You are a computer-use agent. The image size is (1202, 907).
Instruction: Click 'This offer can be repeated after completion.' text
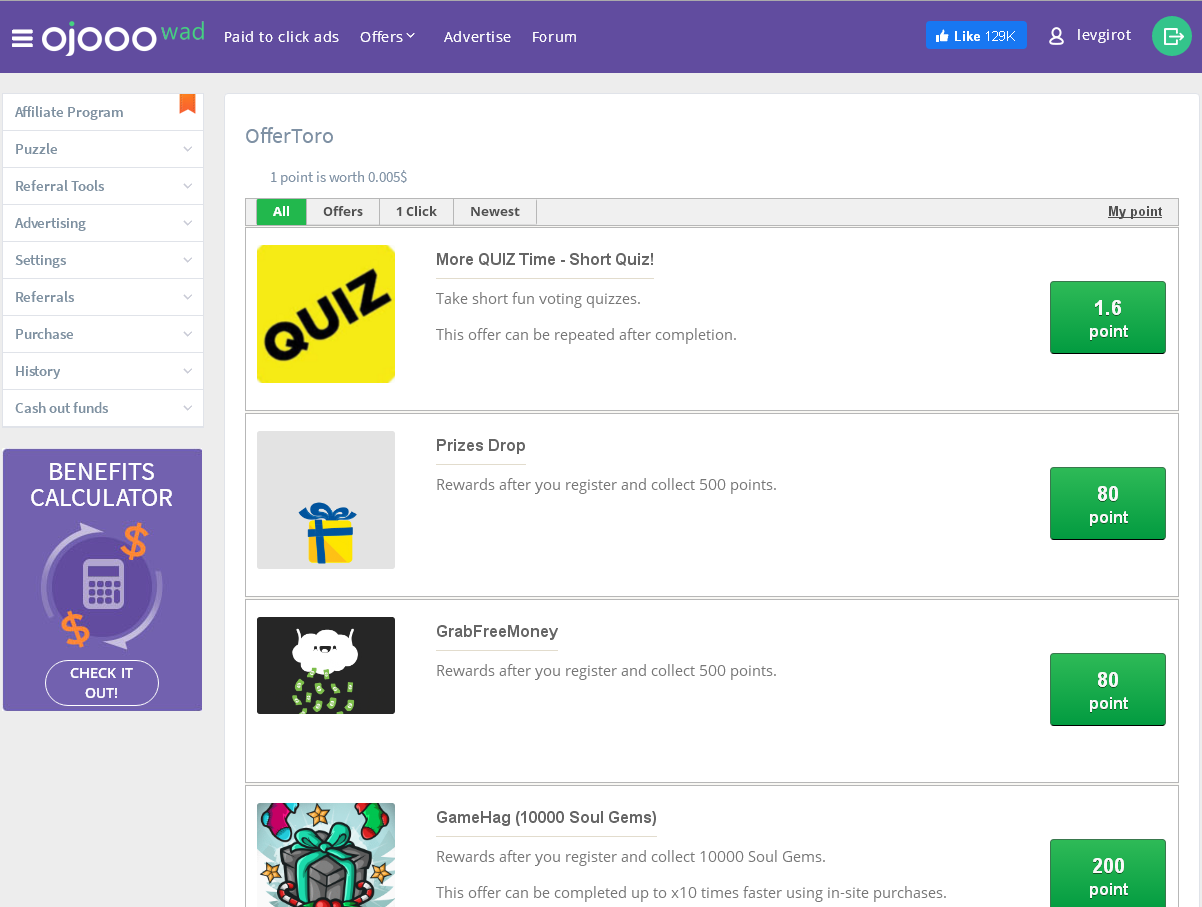point(586,334)
